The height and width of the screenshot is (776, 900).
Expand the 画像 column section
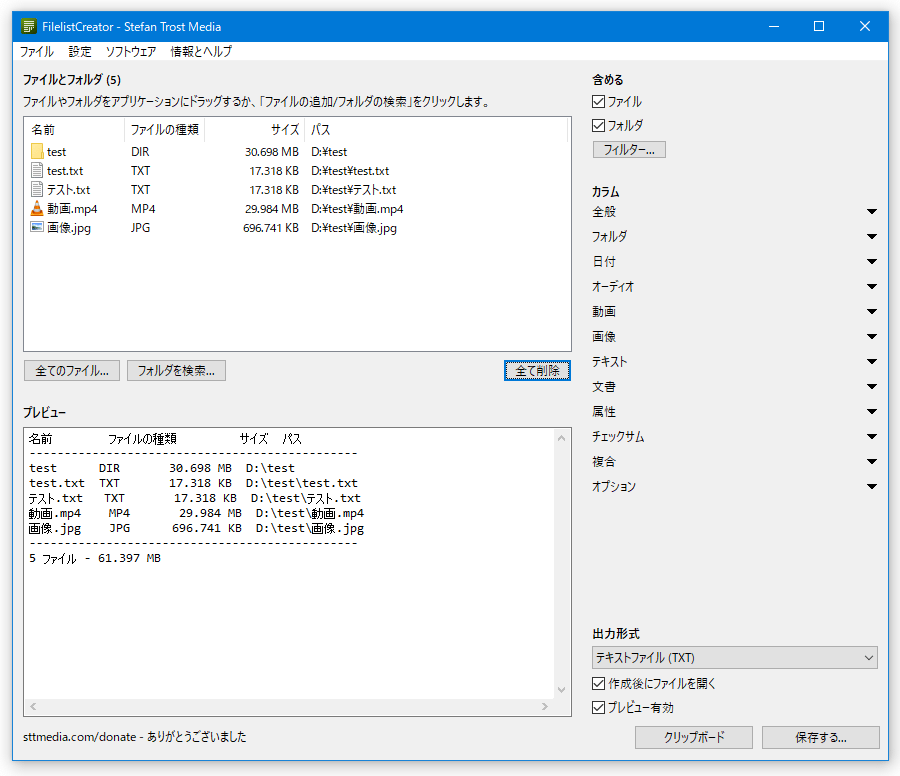(x=872, y=336)
